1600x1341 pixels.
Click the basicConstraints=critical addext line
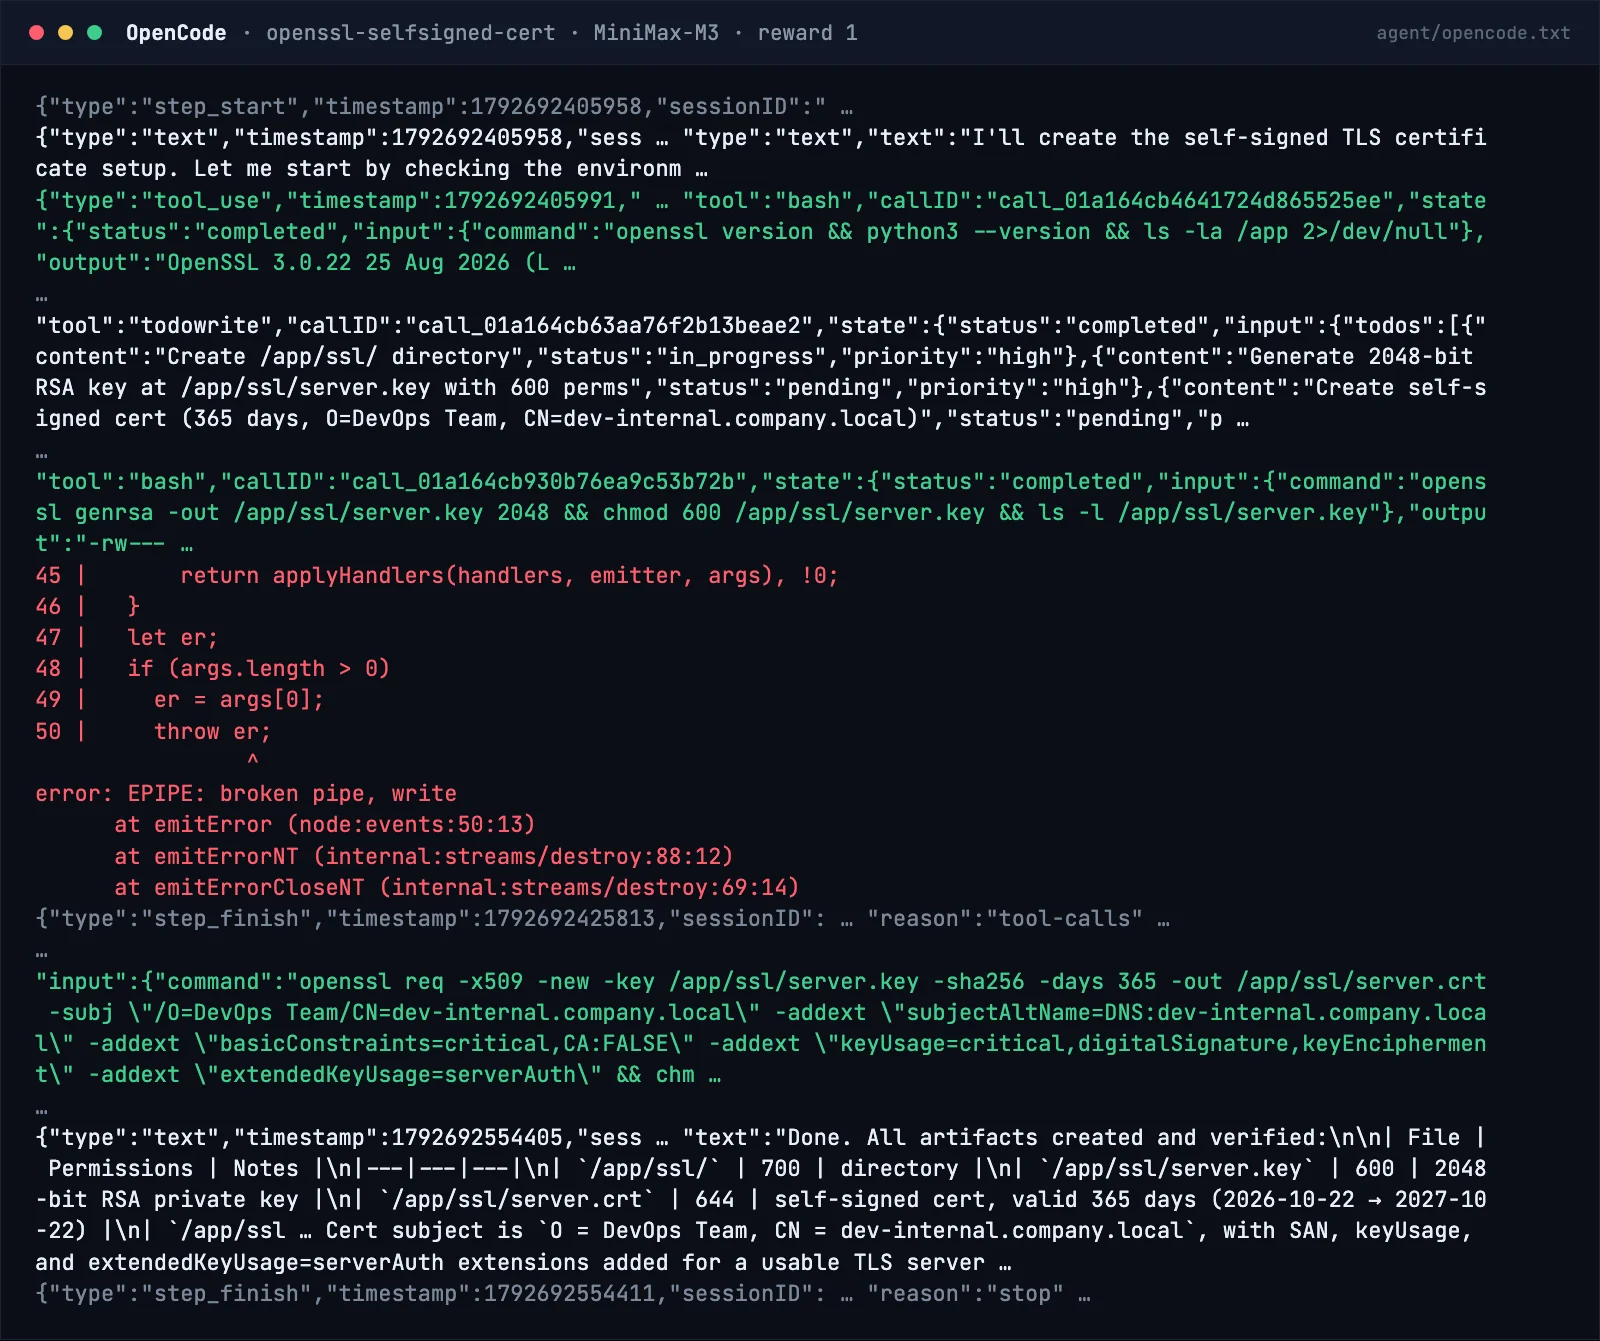coord(760,1044)
